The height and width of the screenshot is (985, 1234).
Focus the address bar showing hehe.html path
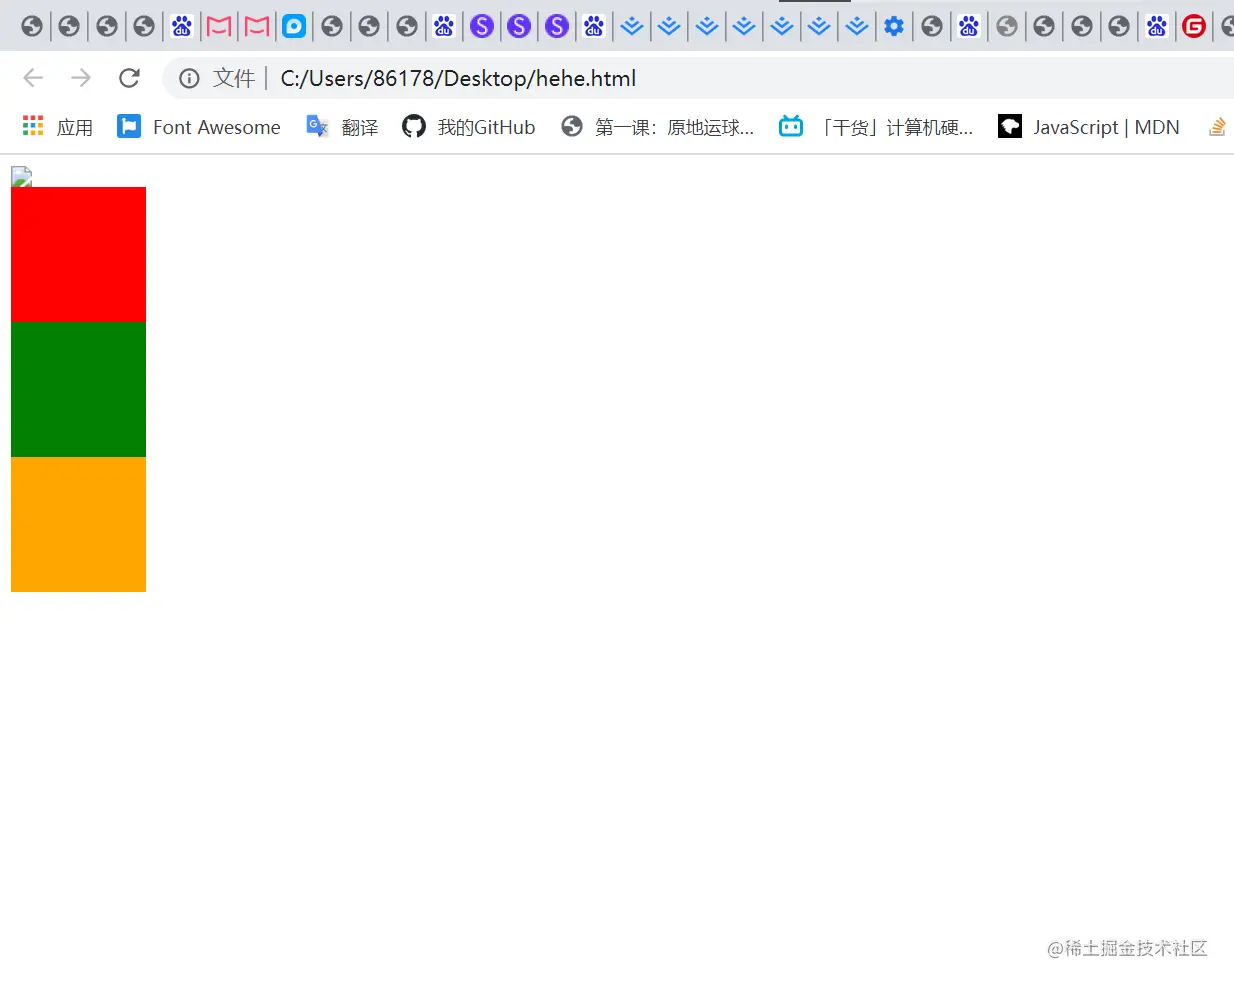click(x=700, y=78)
